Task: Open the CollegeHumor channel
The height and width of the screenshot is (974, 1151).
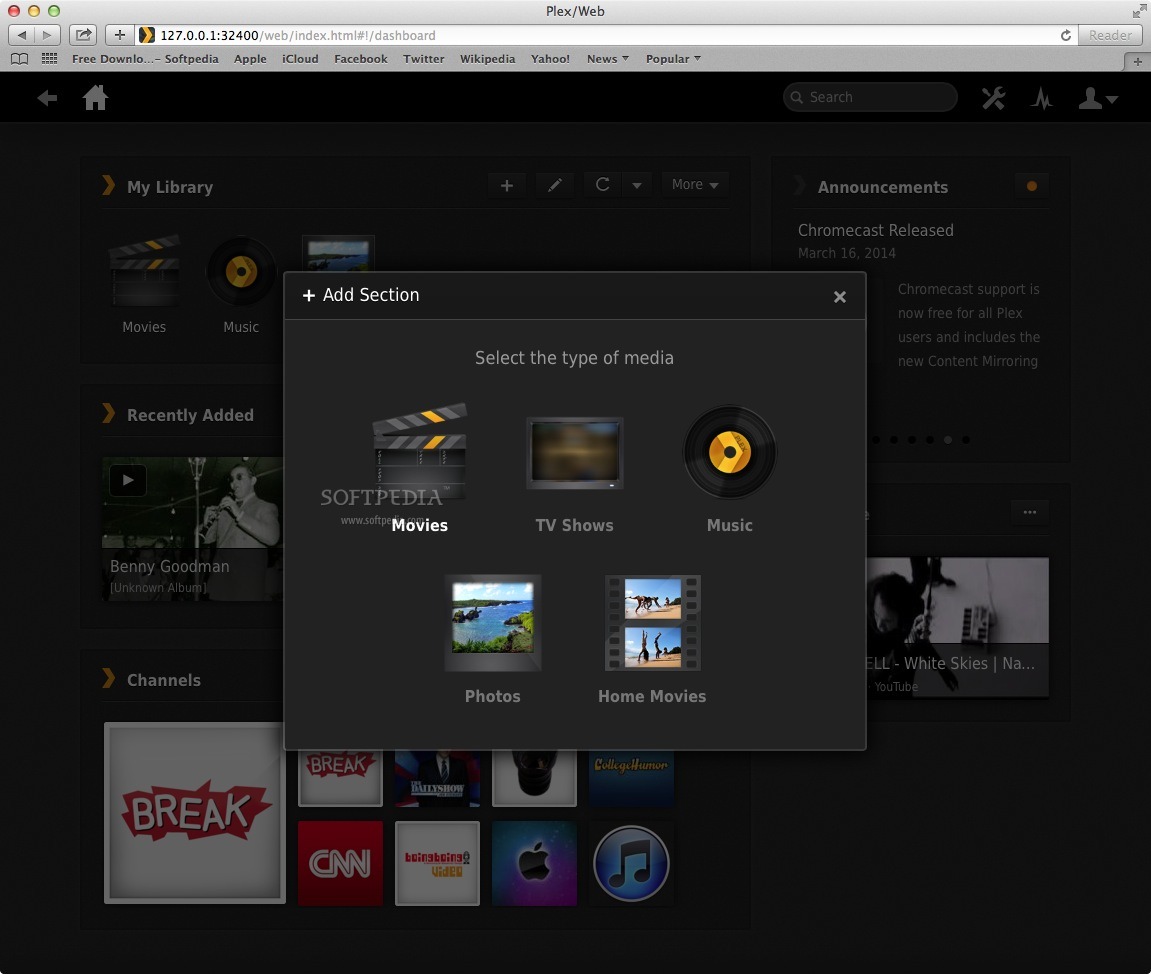Action: [x=631, y=778]
